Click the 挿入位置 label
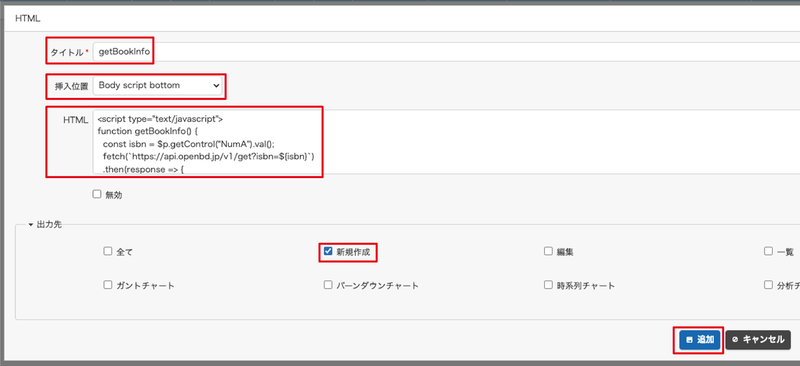Viewport: 800px width, 366px height. (71, 86)
